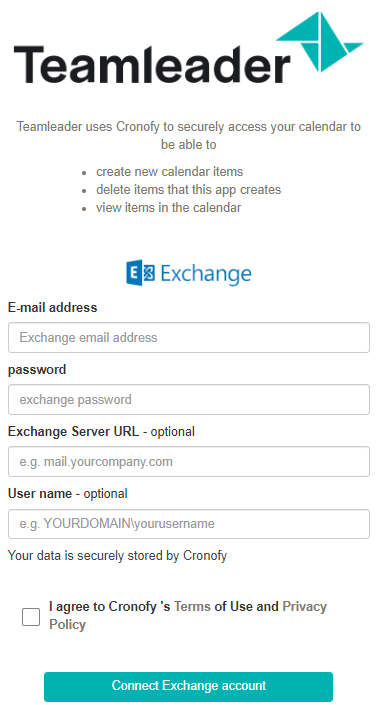Focus the exchange password field
The height and width of the screenshot is (705, 383).
[189, 400]
